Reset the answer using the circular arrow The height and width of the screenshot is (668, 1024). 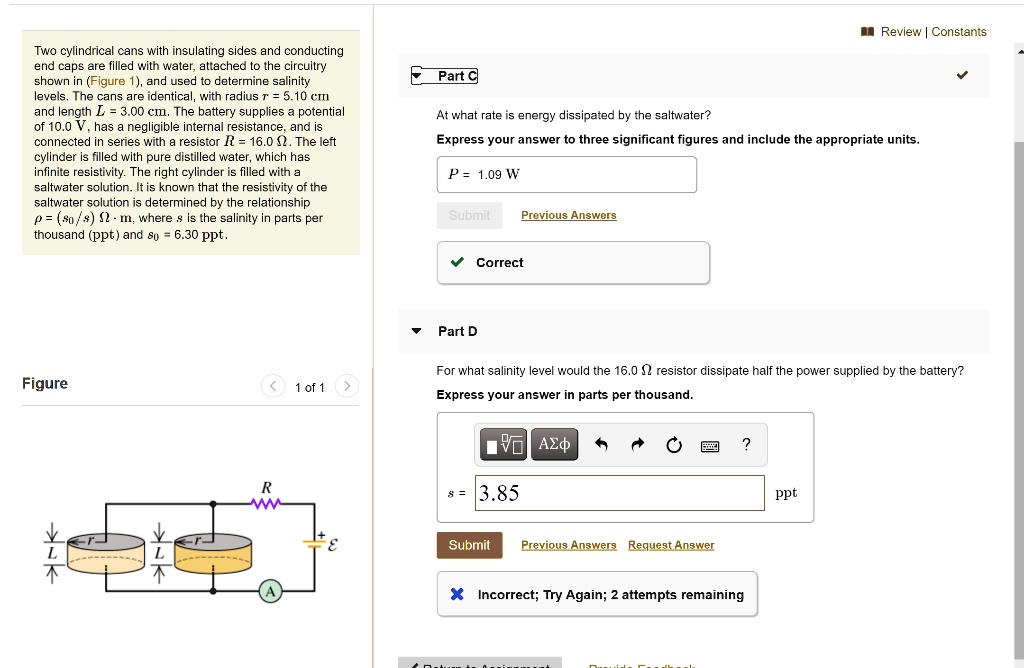pos(674,445)
